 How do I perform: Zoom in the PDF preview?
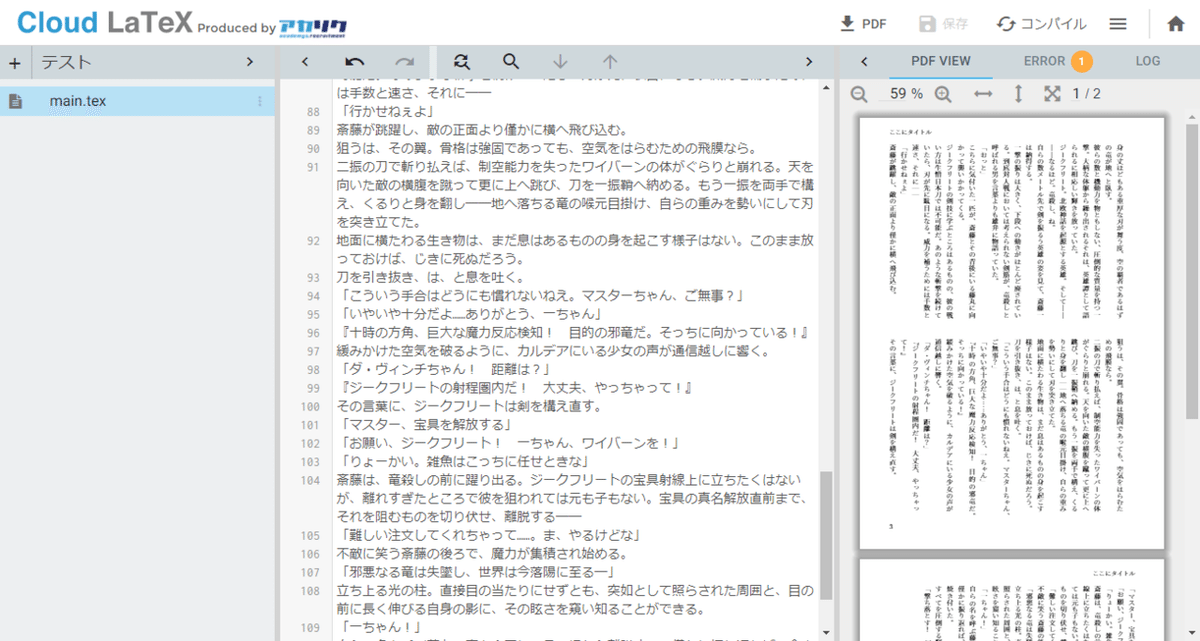[943, 94]
